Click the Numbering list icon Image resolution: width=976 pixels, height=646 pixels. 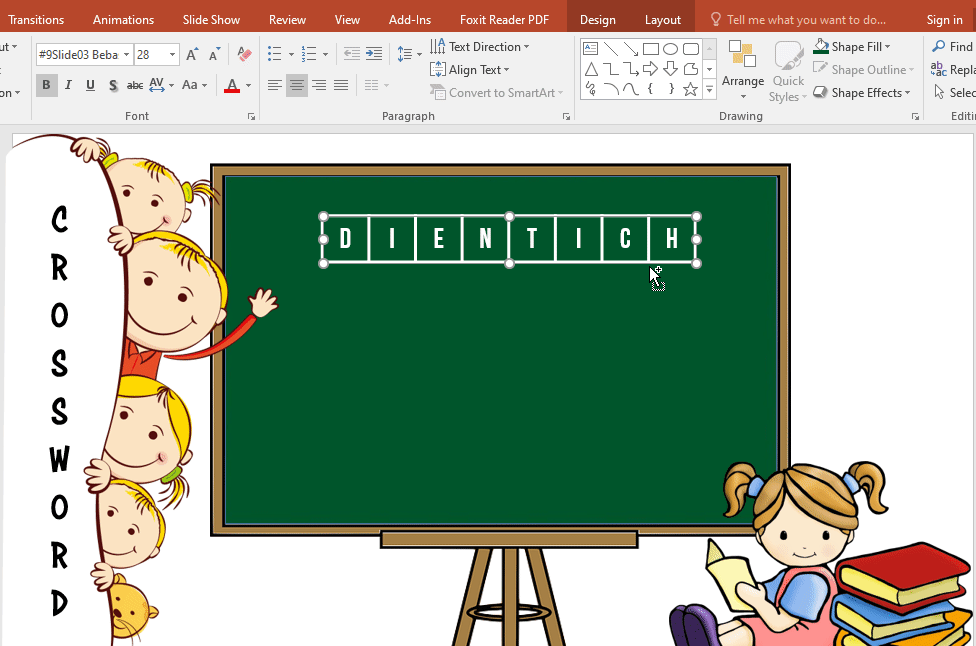click(x=309, y=54)
